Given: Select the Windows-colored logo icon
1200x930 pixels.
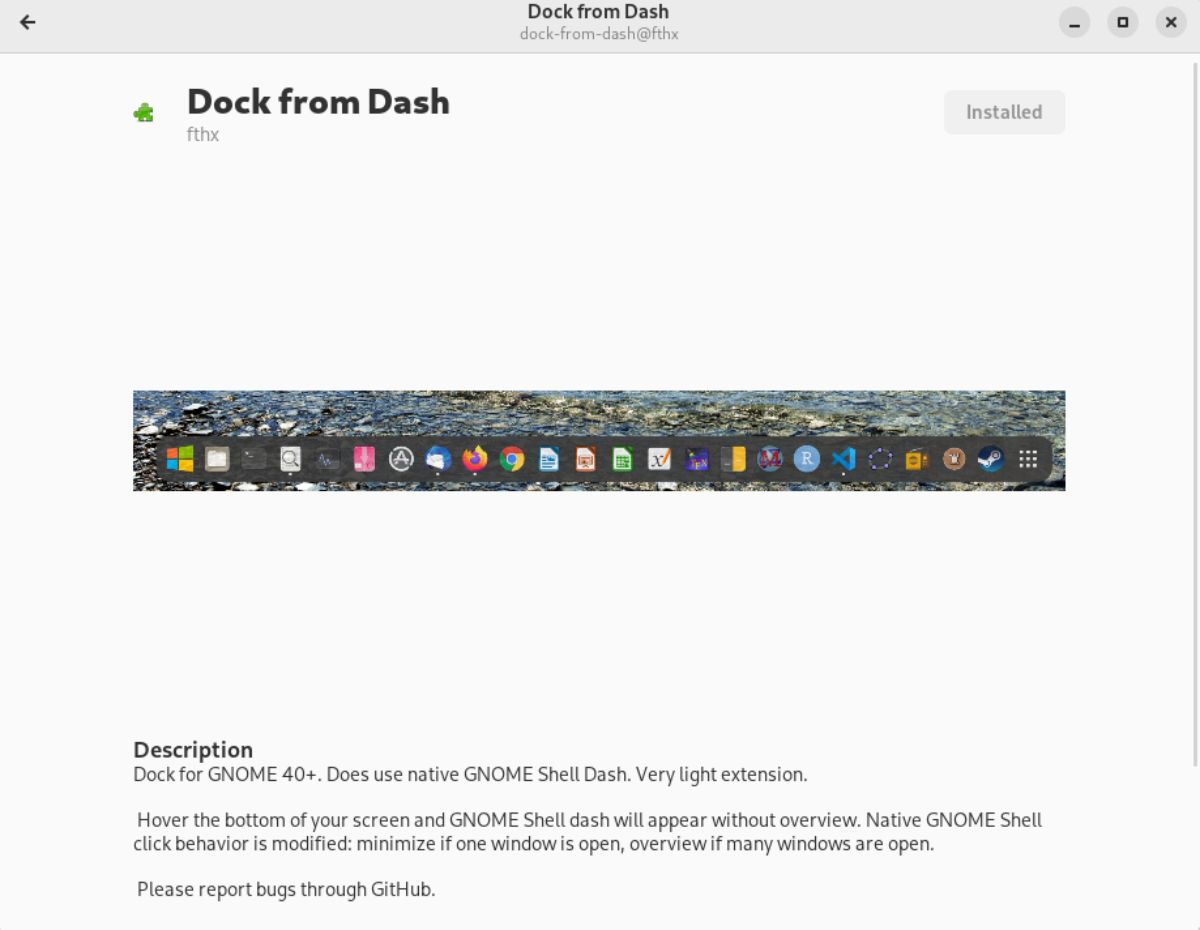Looking at the screenshot, I should point(180,460).
